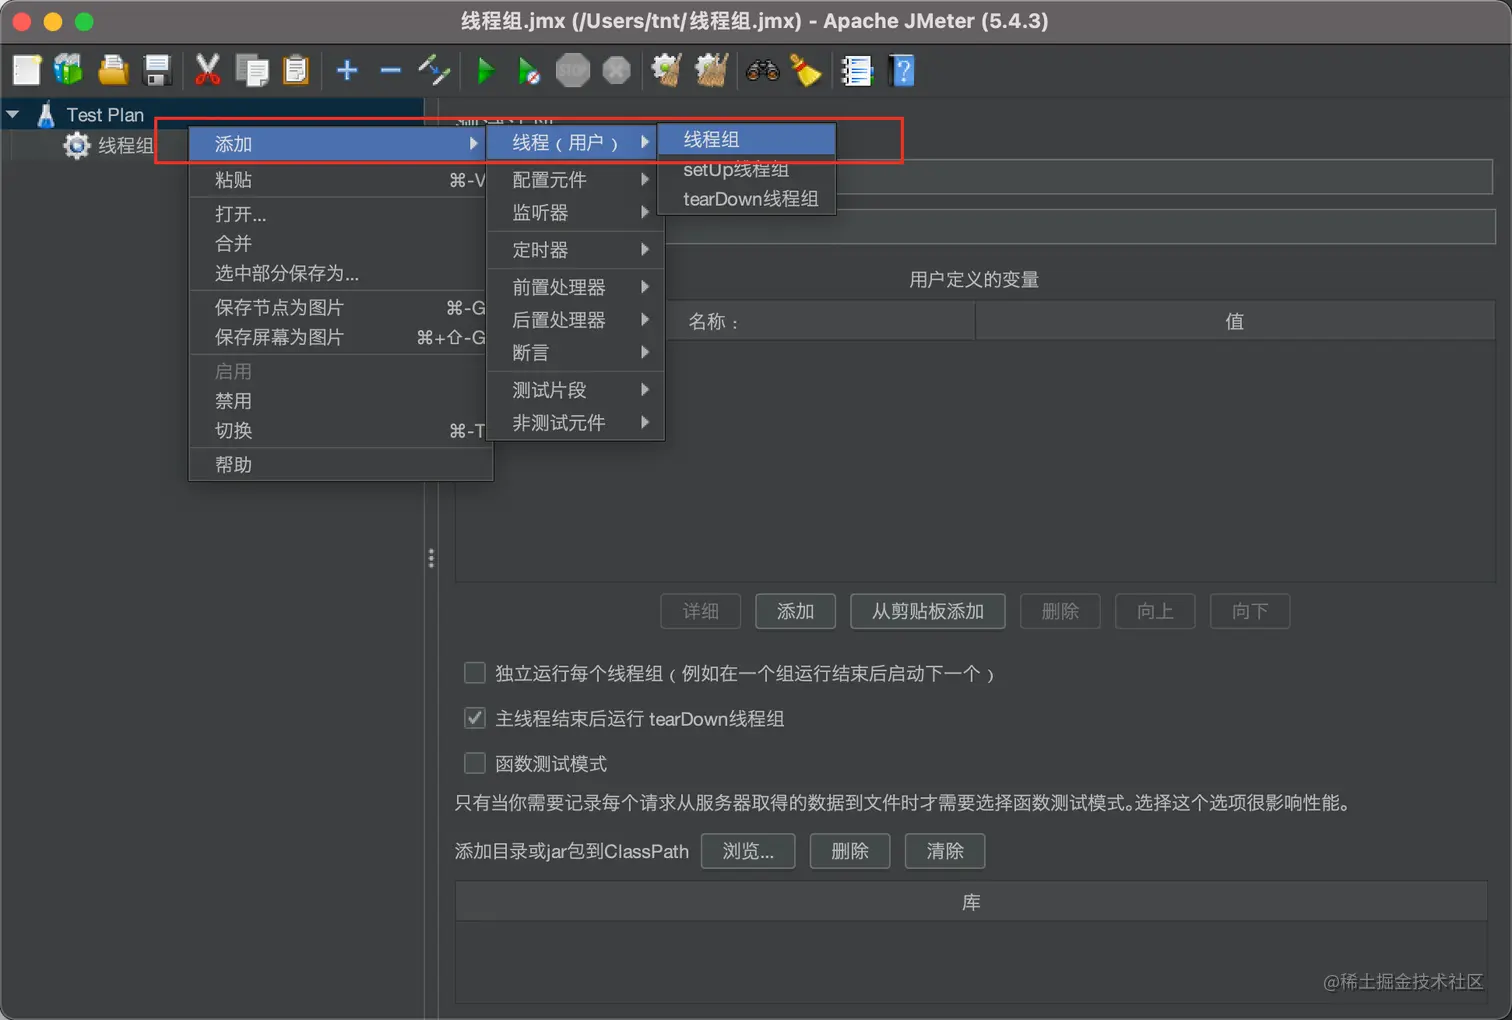
Task: Click the Collapse all minus icon
Action: pyautogui.click(x=391, y=70)
